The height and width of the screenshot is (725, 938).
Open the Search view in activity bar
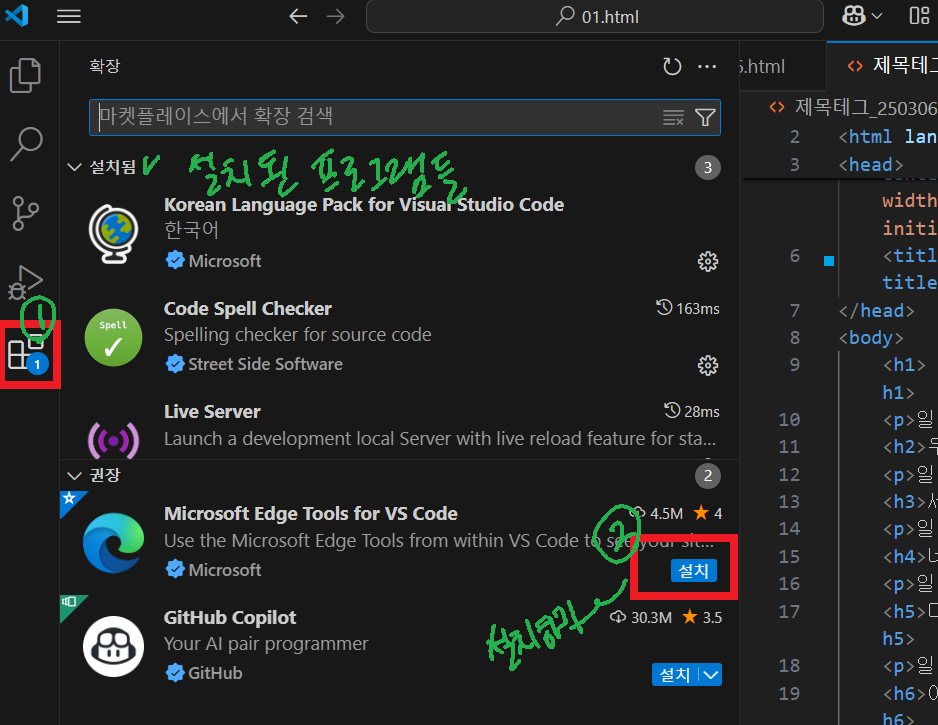pos(26,144)
